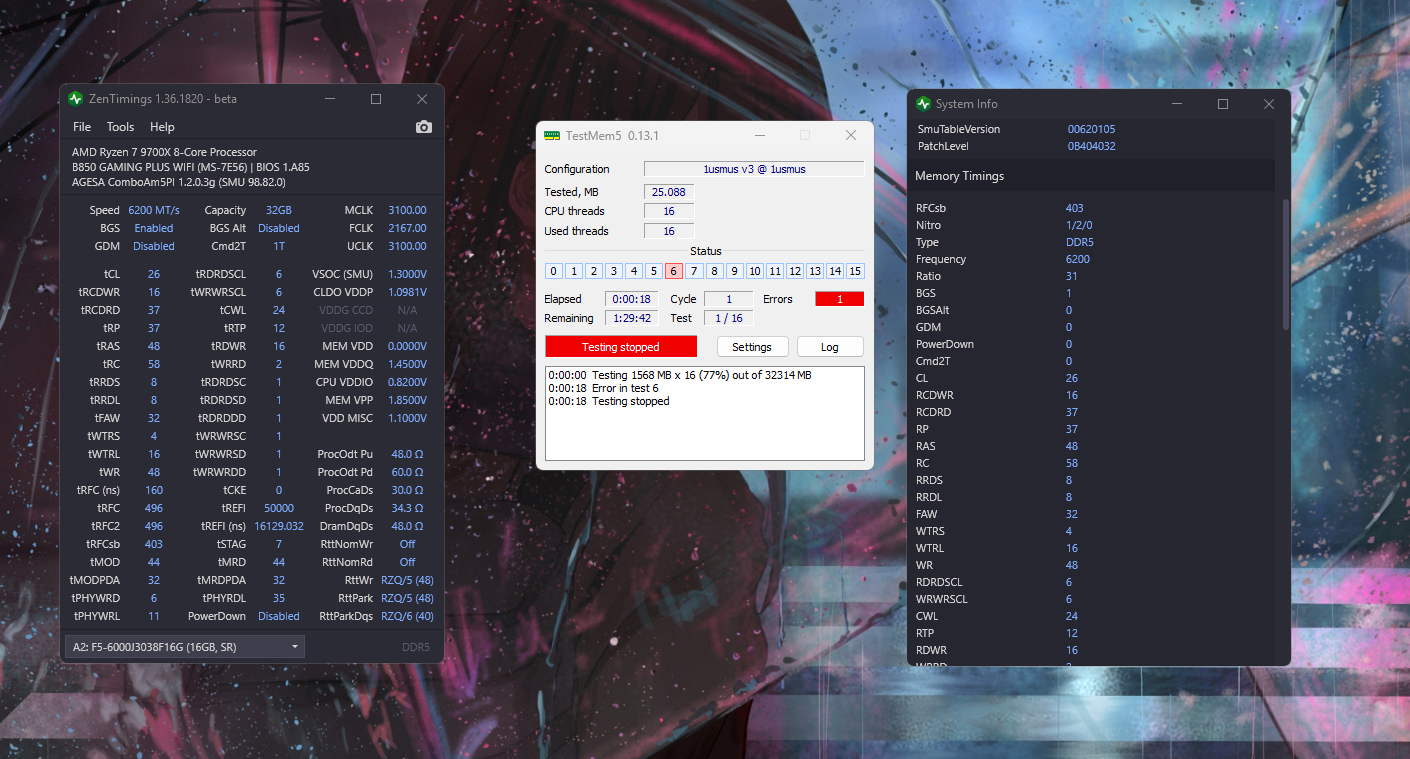Click test 7 status box in TestMem5
The width and height of the screenshot is (1410, 759).
pos(694,271)
